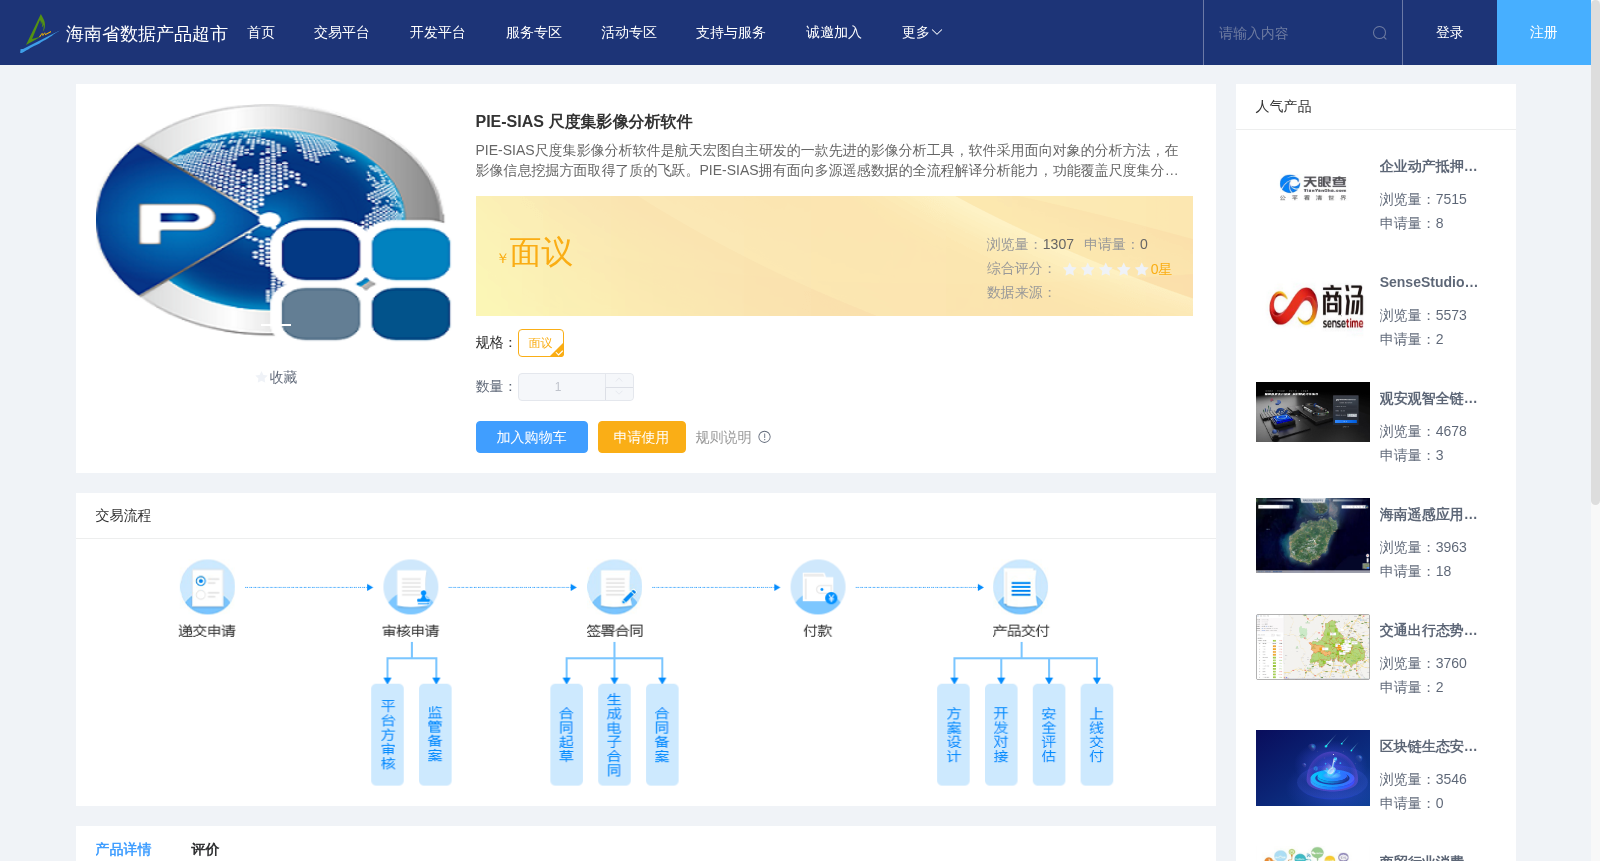
Task: Open the 支持与服务 navigation item
Action: (x=731, y=33)
